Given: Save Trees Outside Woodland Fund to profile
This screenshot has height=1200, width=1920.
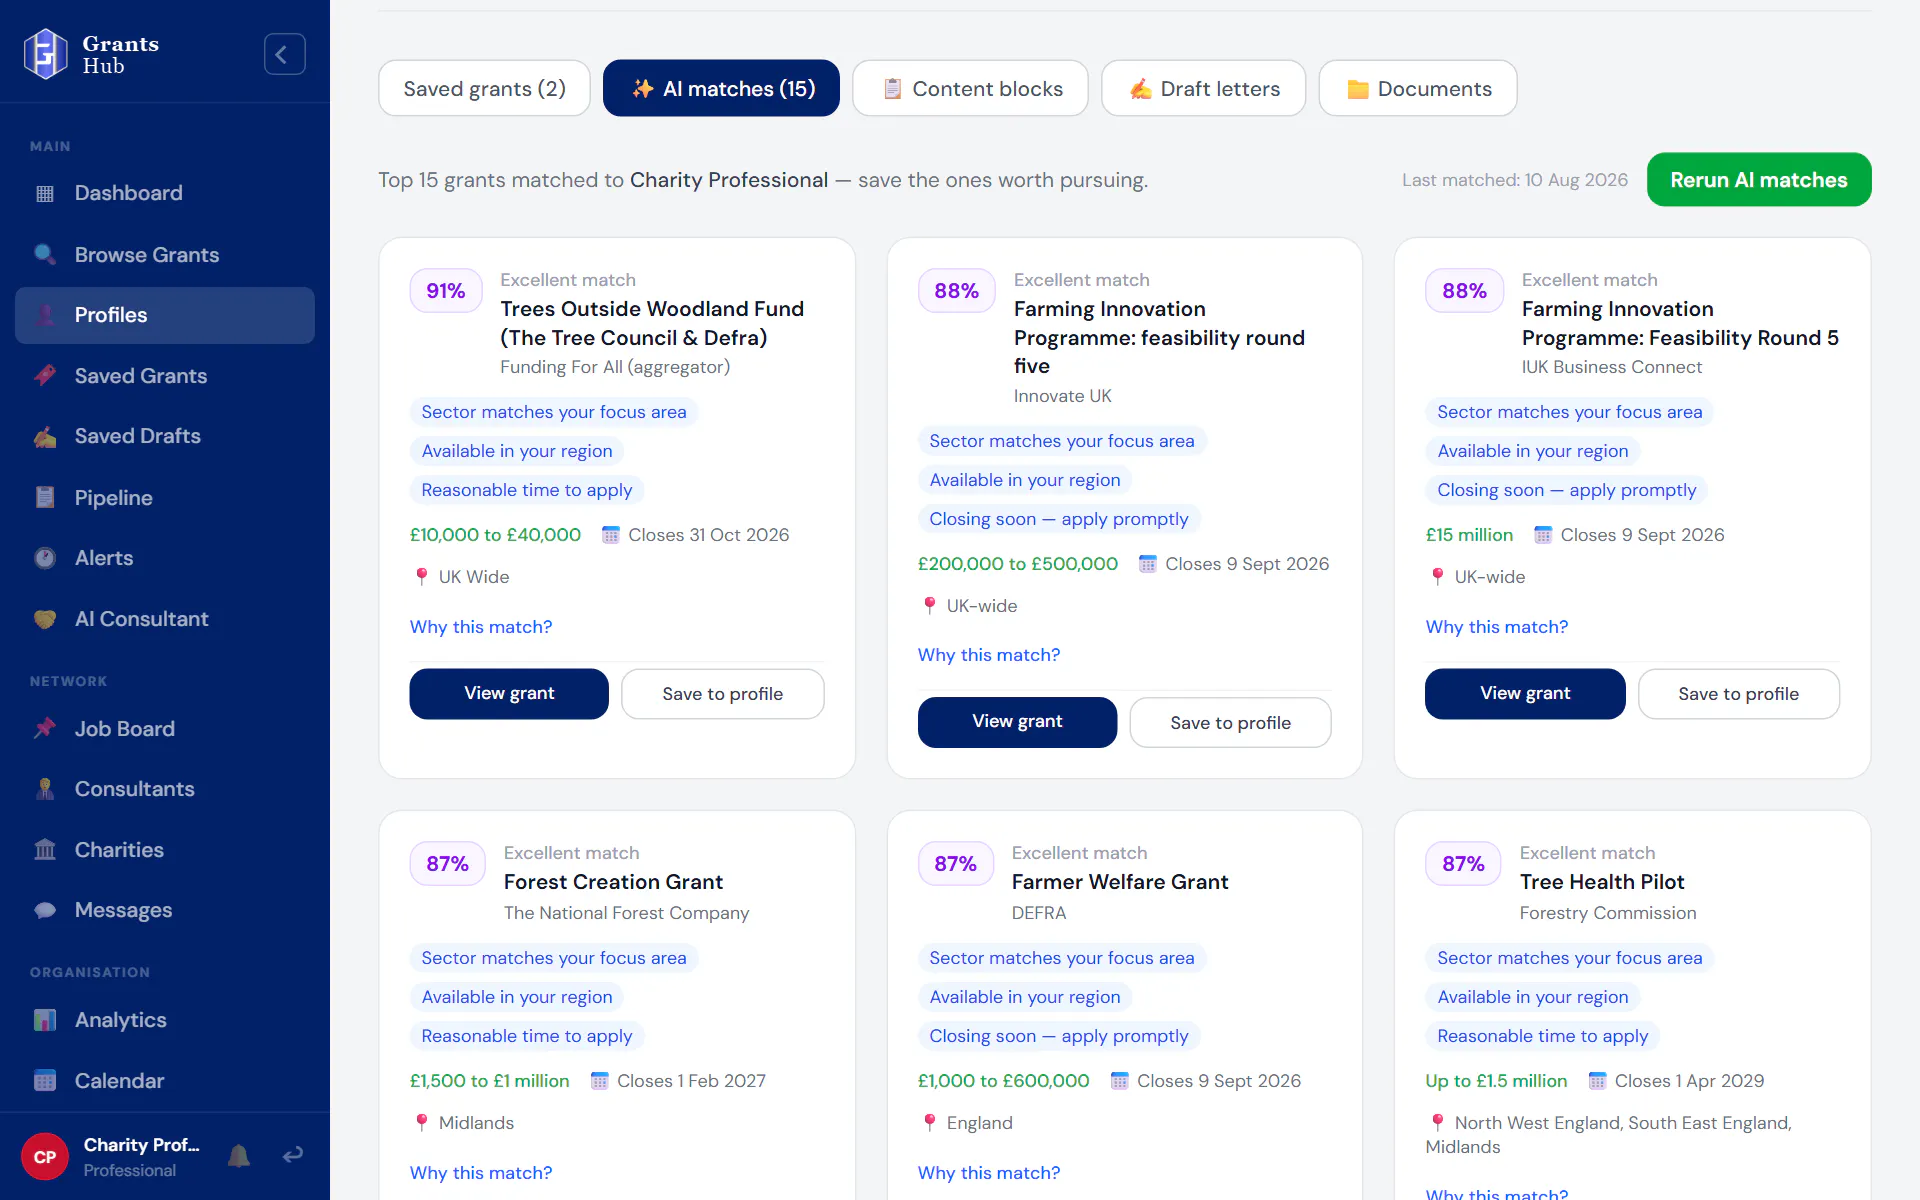Looking at the screenshot, I should 723,693.
